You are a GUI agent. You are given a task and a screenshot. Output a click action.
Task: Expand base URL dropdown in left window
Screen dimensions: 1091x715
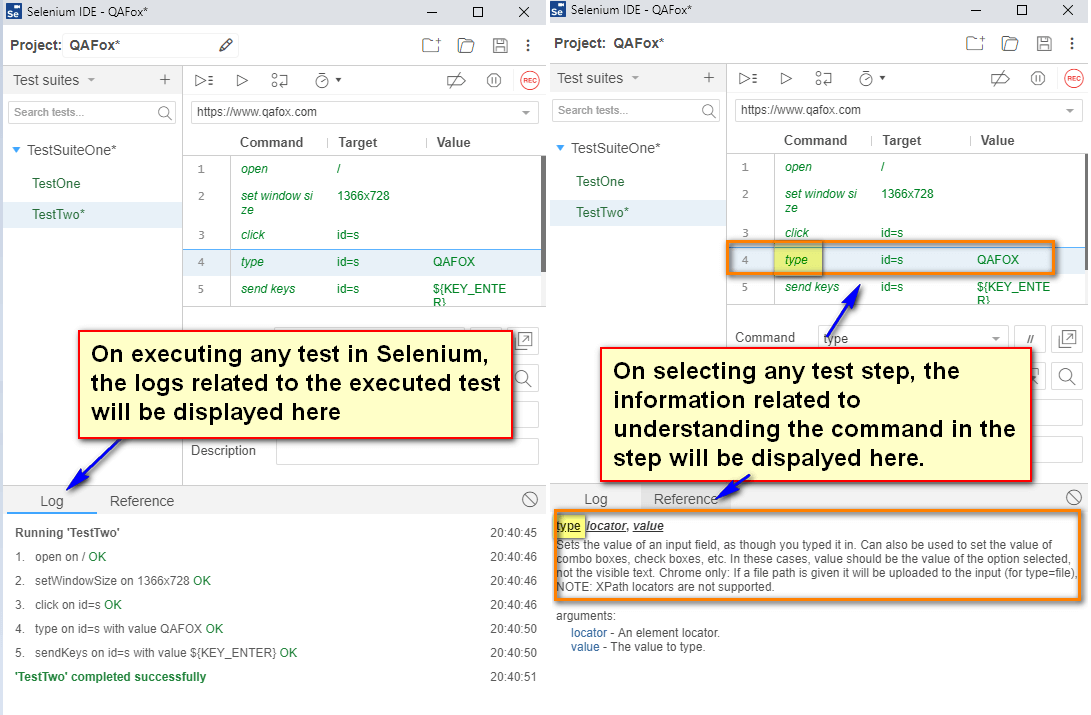pos(526,112)
